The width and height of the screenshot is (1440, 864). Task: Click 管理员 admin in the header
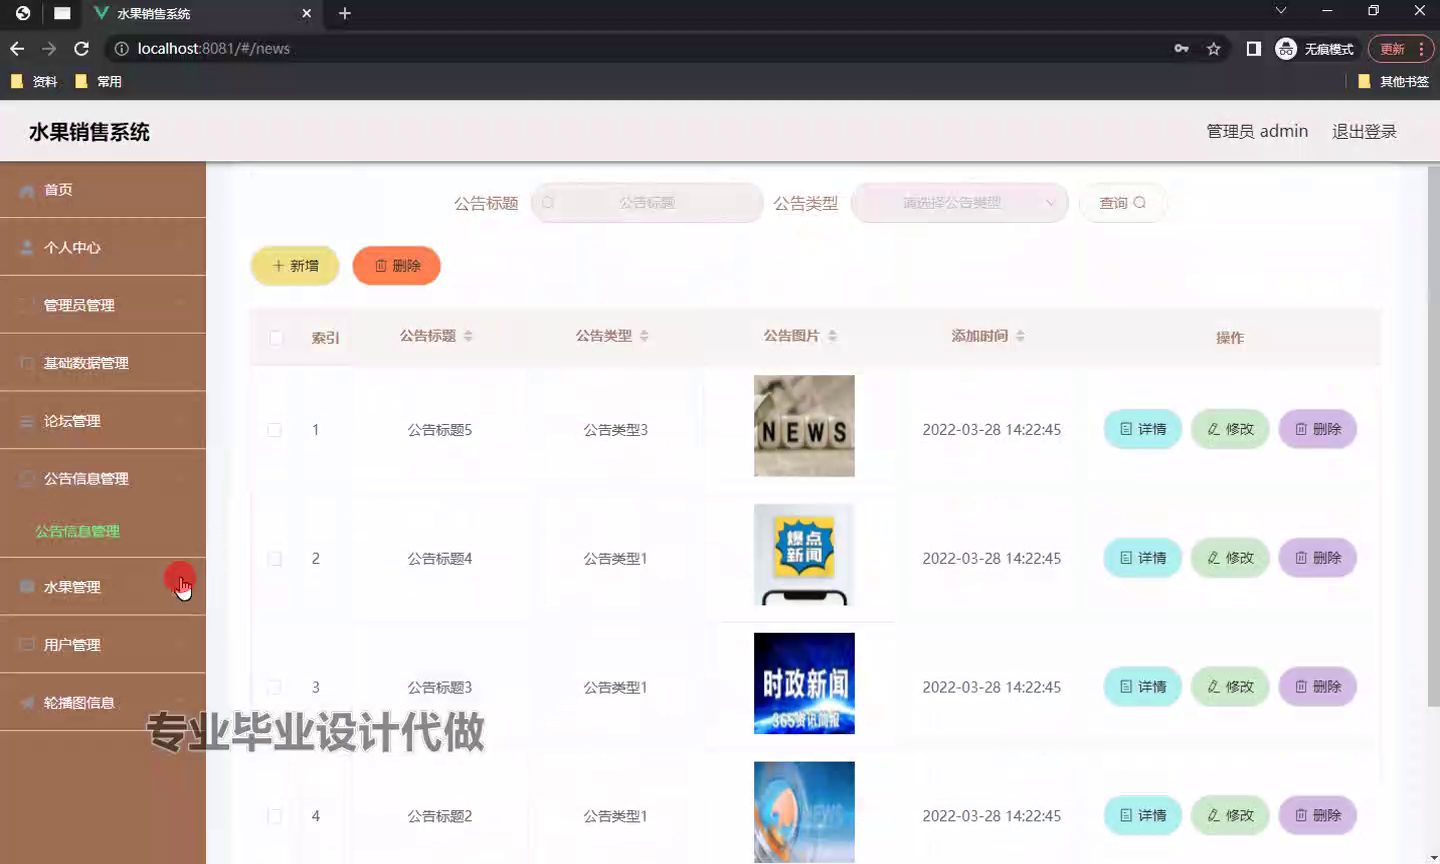click(x=1257, y=131)
